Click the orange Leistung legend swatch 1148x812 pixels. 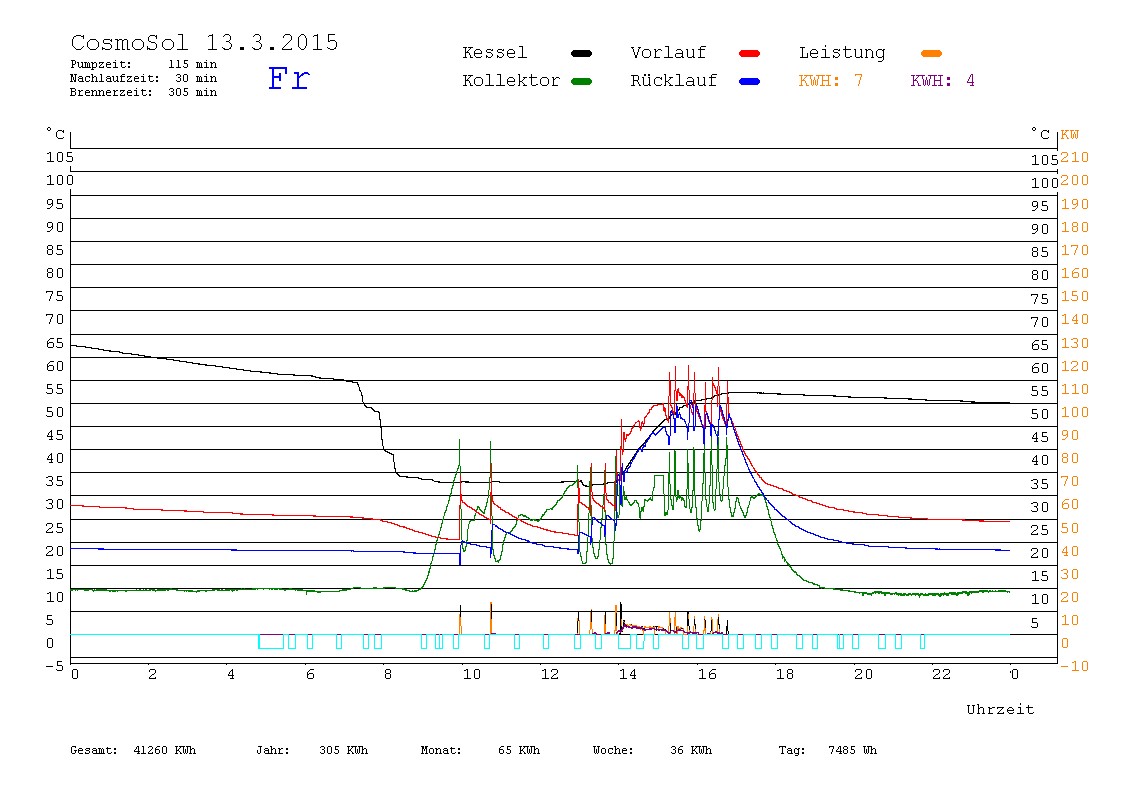[931, 53]
